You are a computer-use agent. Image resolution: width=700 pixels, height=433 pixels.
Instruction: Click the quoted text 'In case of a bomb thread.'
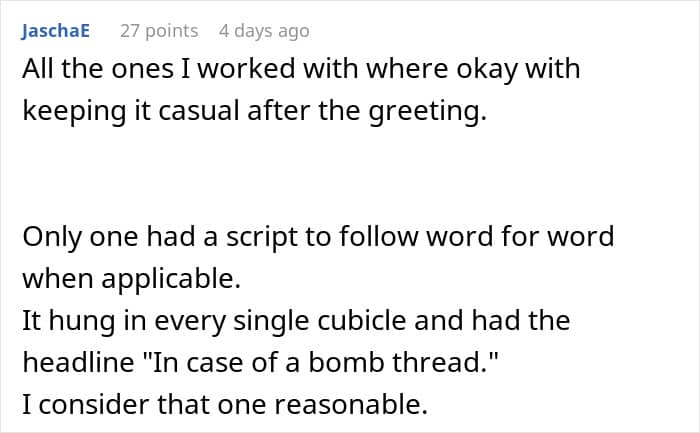coord(325,362)
